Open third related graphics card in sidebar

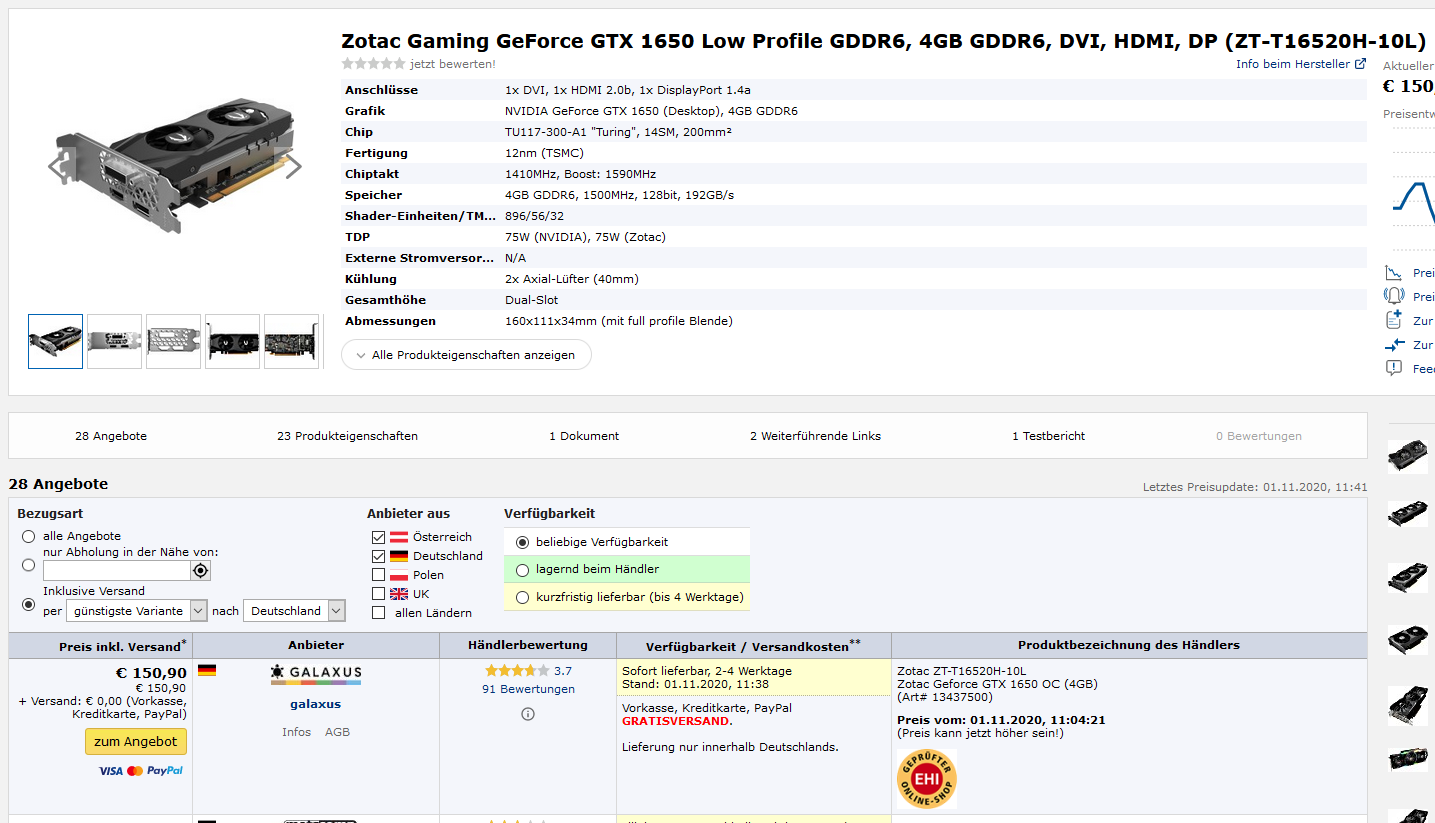1408,577
